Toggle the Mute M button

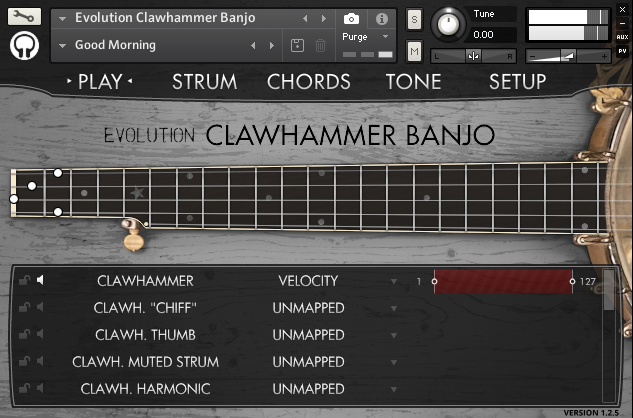point(415,51)
